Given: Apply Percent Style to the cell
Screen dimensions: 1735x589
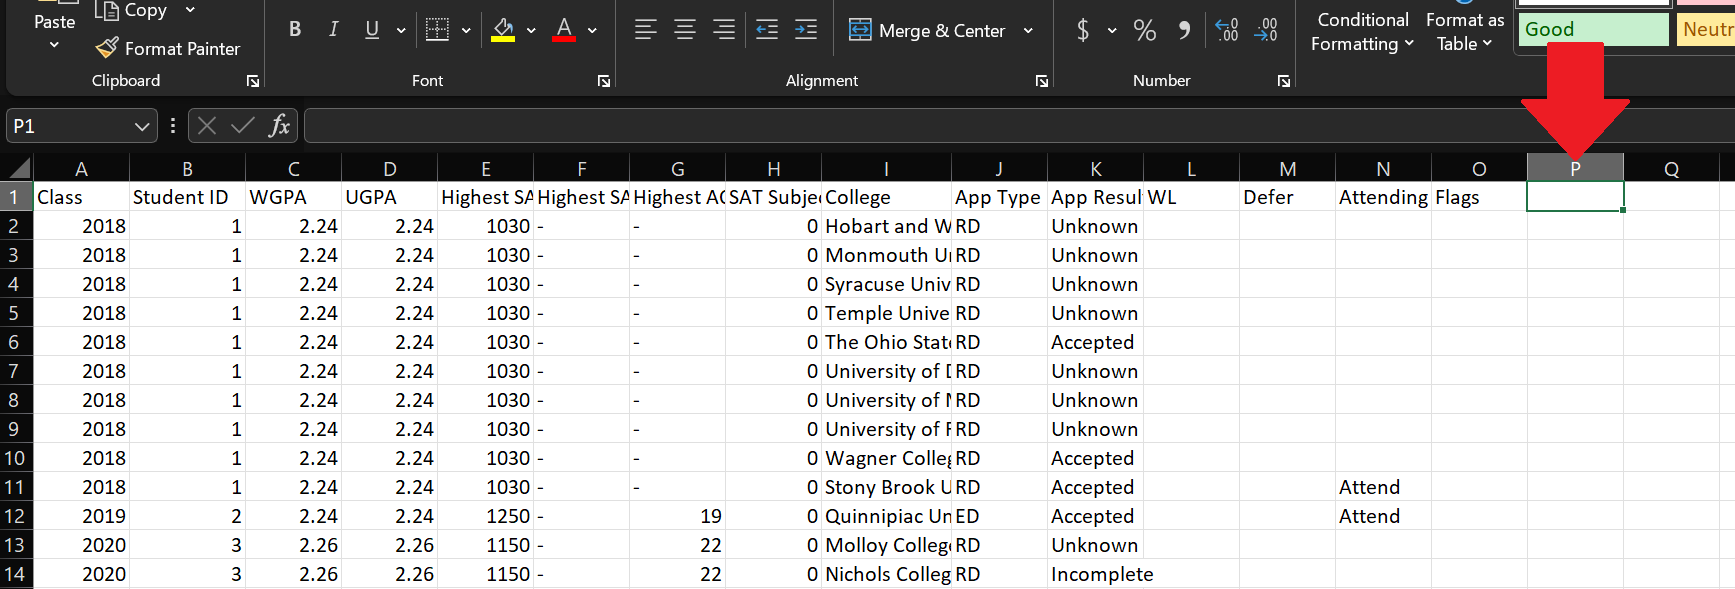Looking at the screenshot, I should (1145, 30).
